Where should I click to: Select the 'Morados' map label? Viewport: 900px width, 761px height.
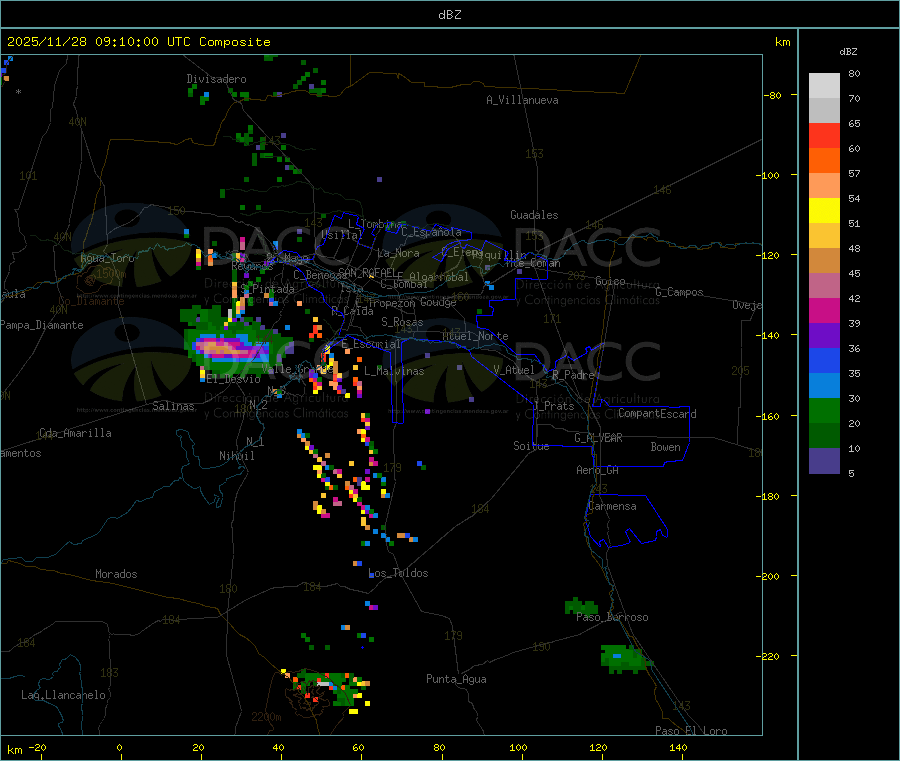[116, 574]
